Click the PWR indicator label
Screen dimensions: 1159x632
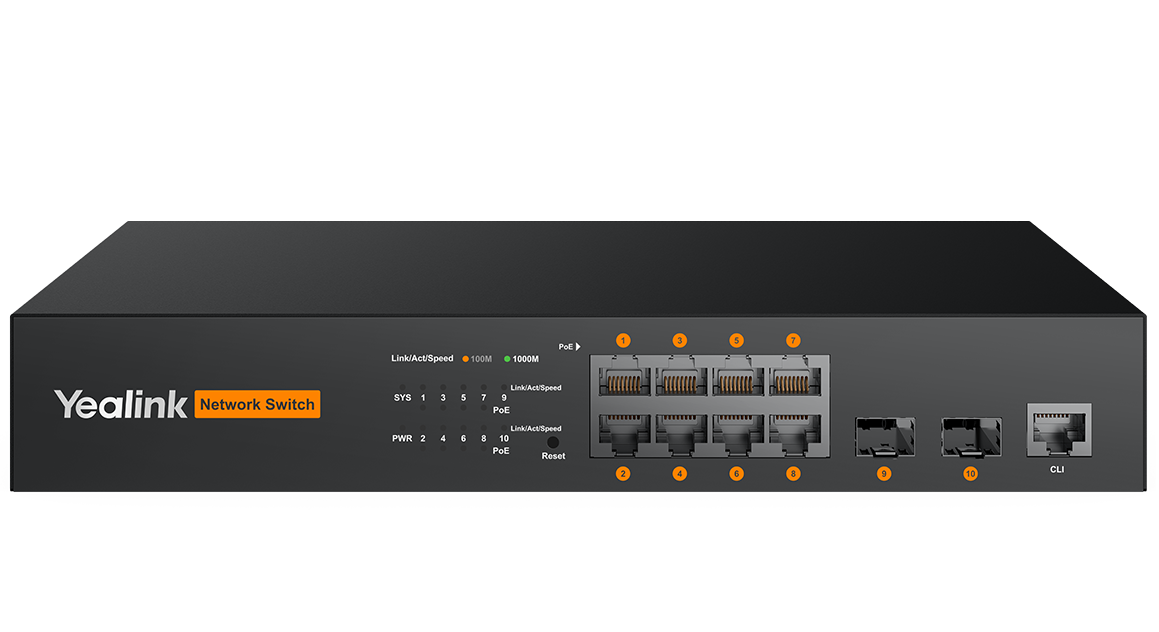(402, 439)
